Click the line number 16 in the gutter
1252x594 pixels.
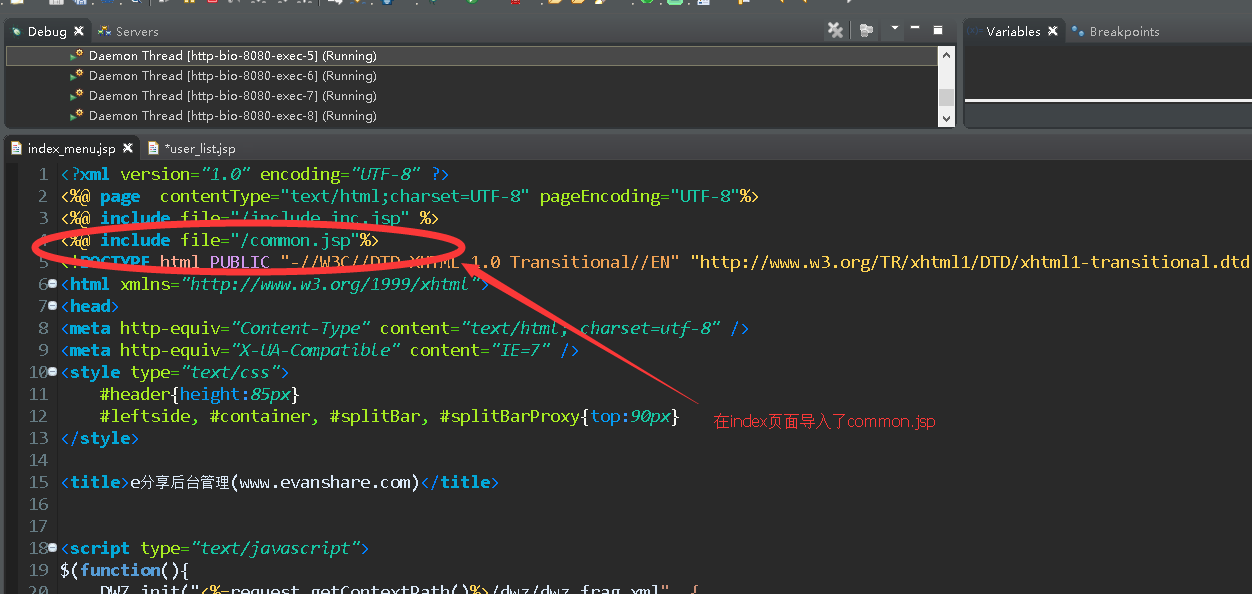tap(38, 504)
